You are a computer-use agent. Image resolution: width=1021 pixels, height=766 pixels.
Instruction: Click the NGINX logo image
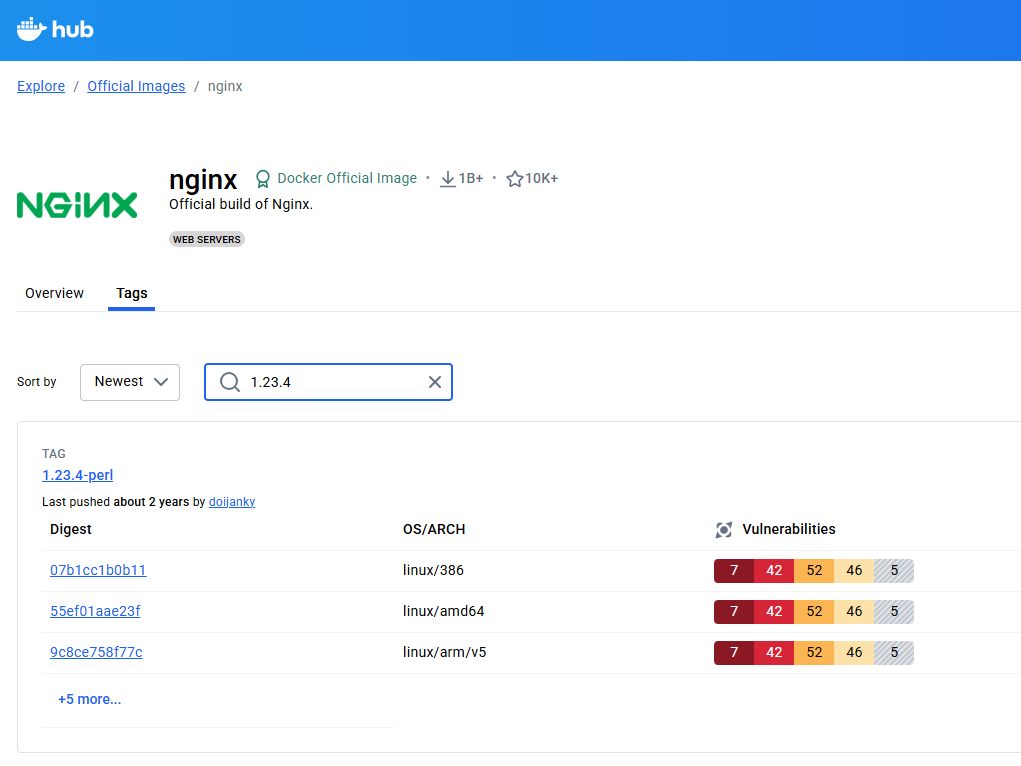[x=77, y=205]
